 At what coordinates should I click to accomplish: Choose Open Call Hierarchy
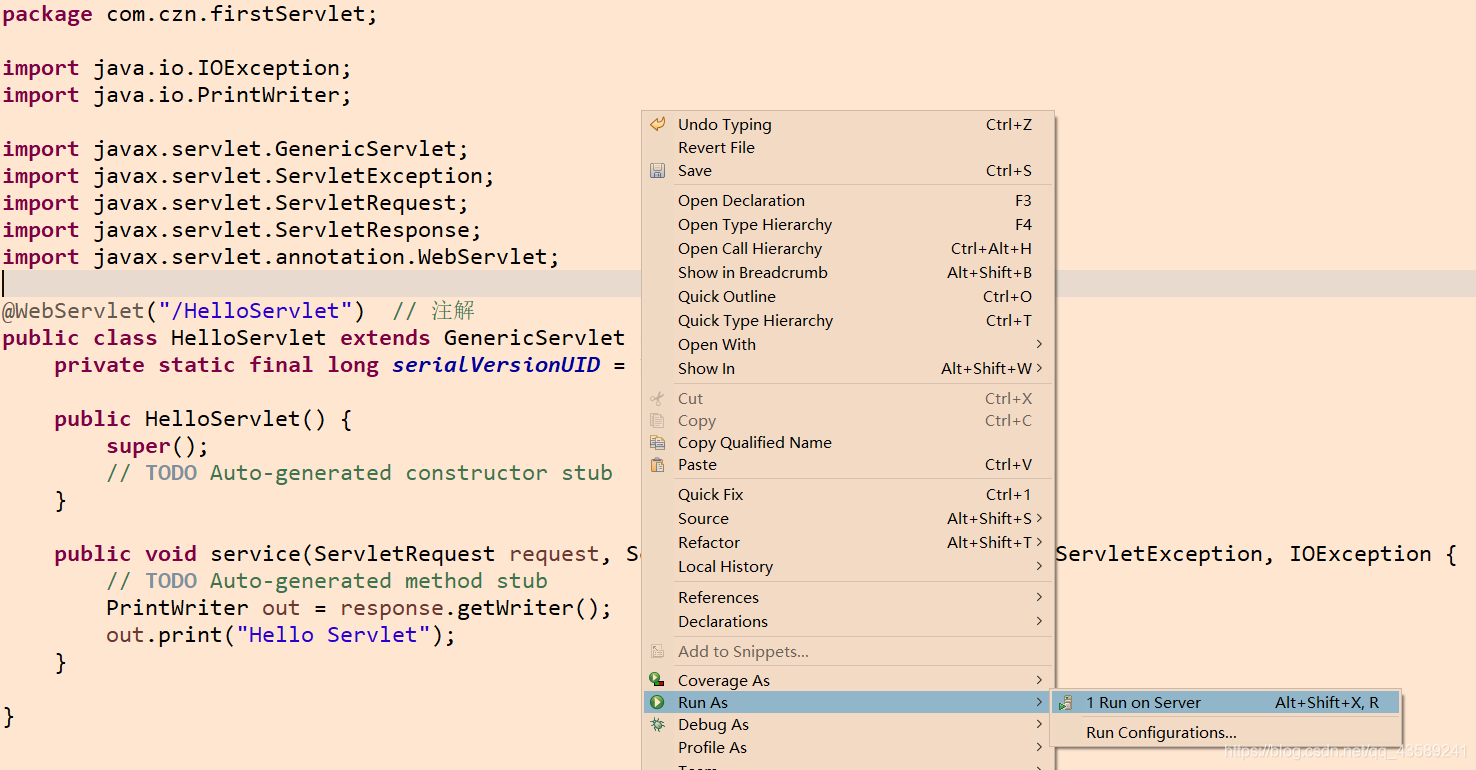pyautogui.click(x=848, y=249)
